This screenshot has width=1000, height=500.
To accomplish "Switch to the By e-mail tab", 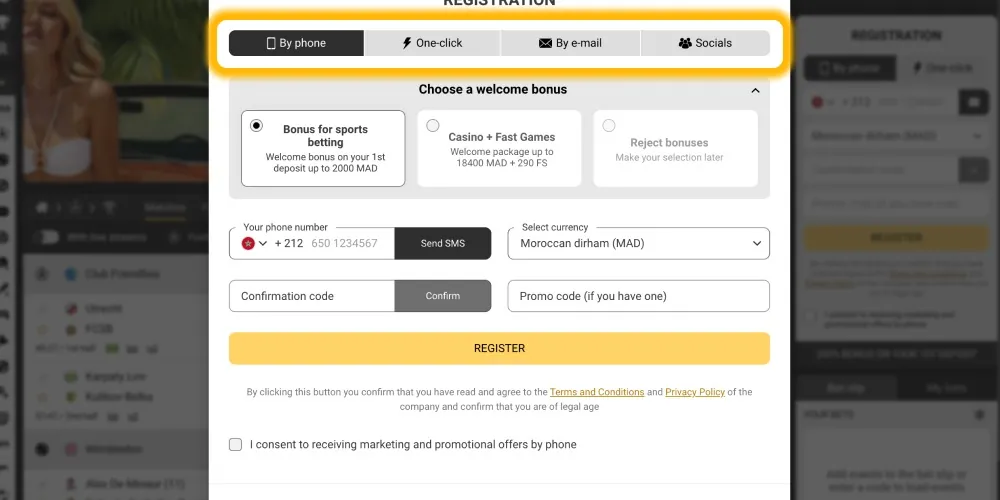I will tap(570, 43).
